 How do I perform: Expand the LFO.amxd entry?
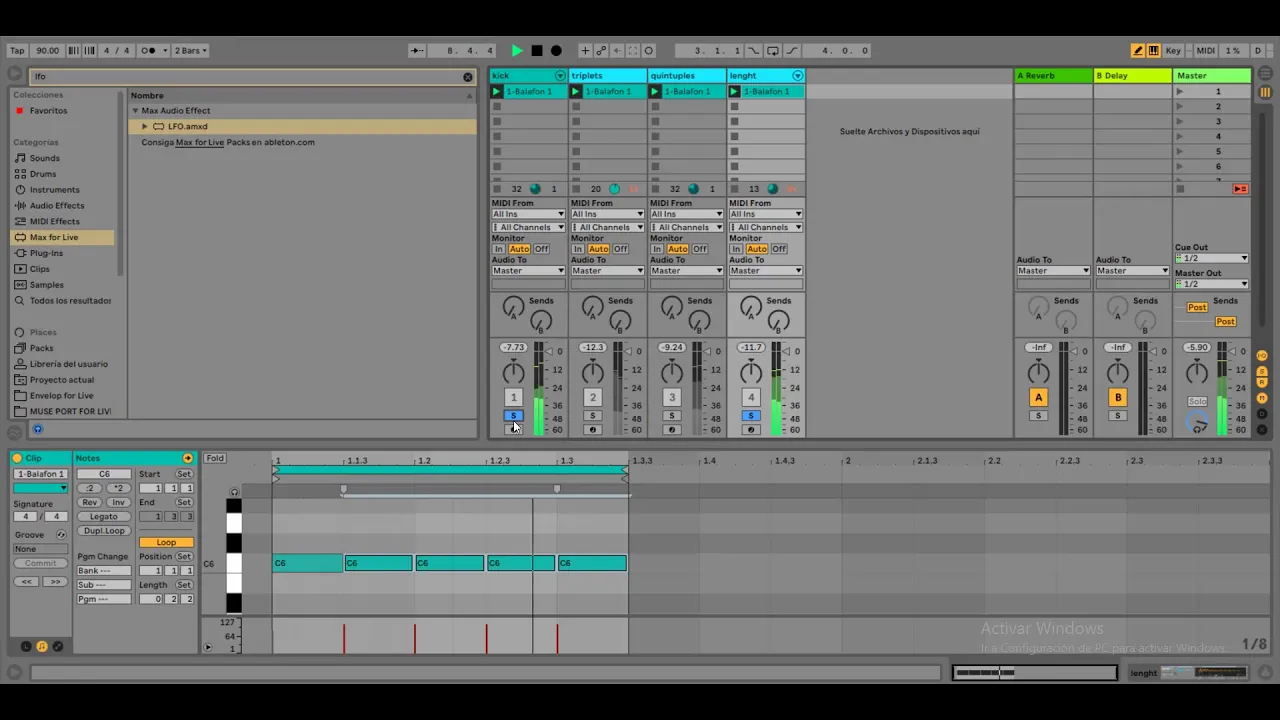point(145,127)
